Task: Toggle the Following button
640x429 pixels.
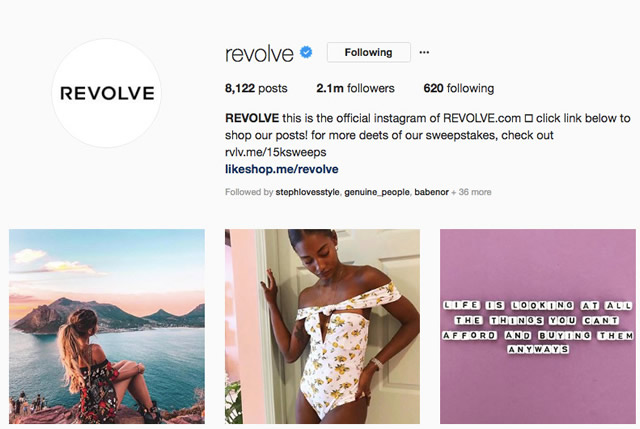Action: coord(369,52)
